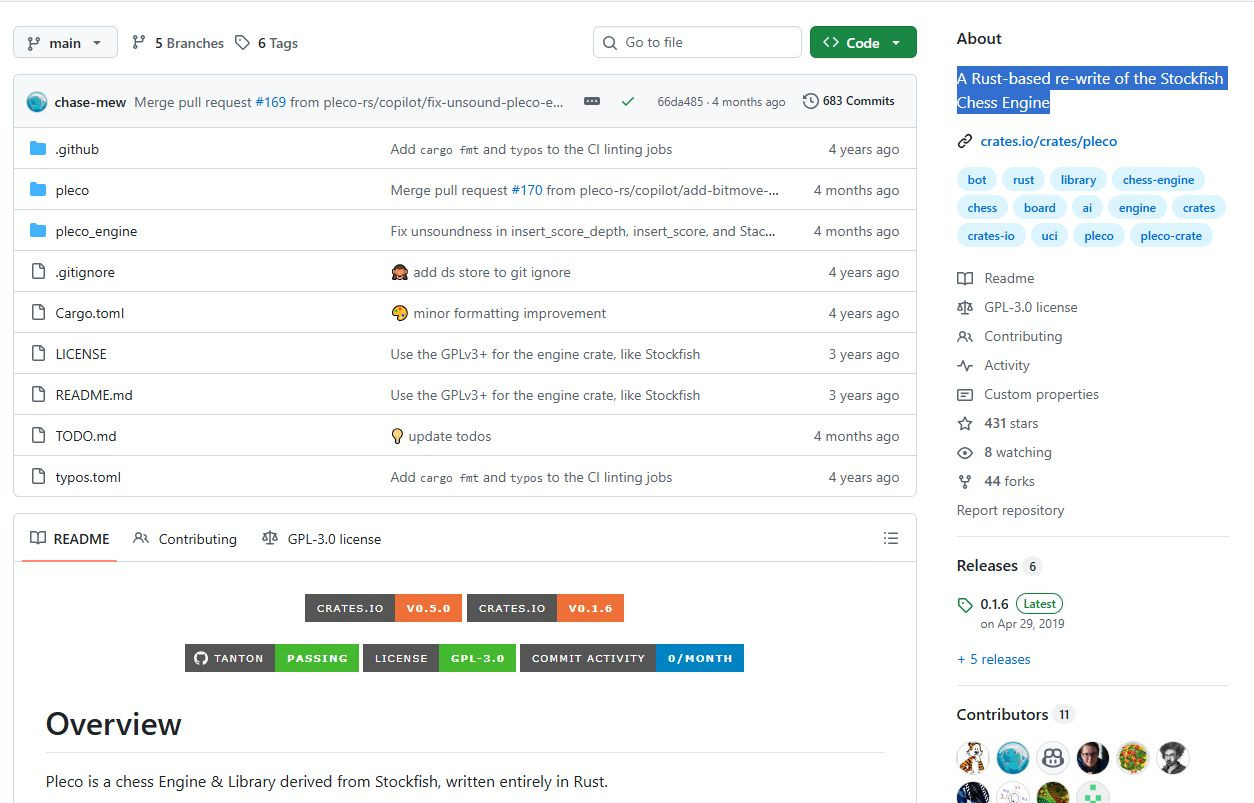
Task: Open commit hash 66da485
Action: [x=680, y=102]
